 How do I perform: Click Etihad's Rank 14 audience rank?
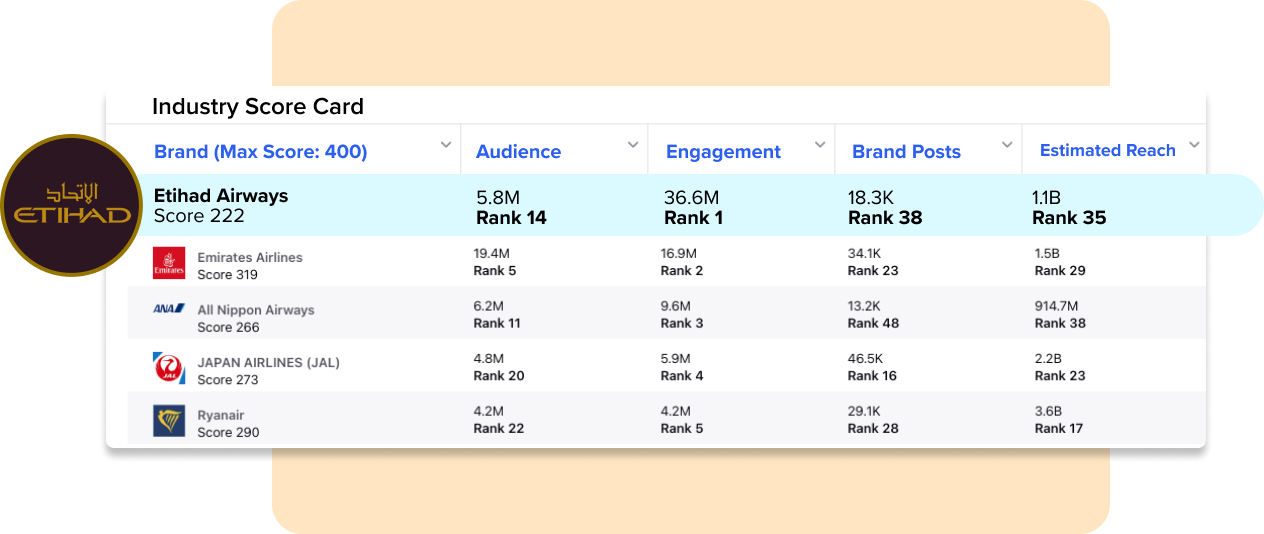click(x=511, y=217)
